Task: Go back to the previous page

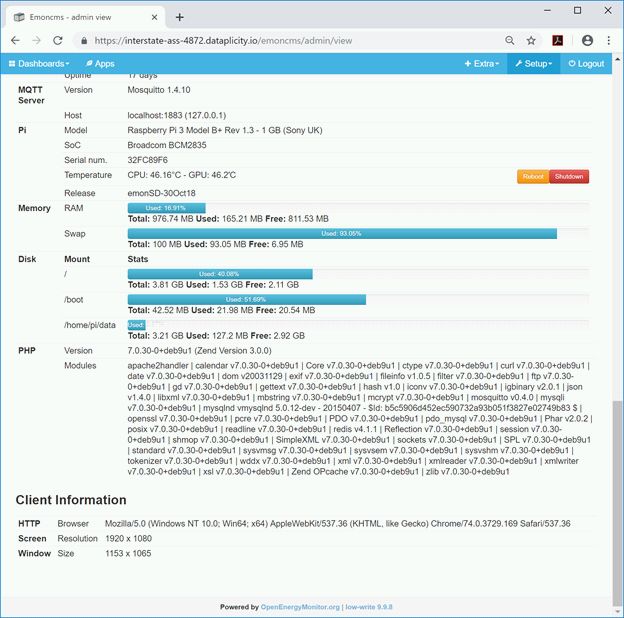Action: pyautogui.click(x=15, y=41)
